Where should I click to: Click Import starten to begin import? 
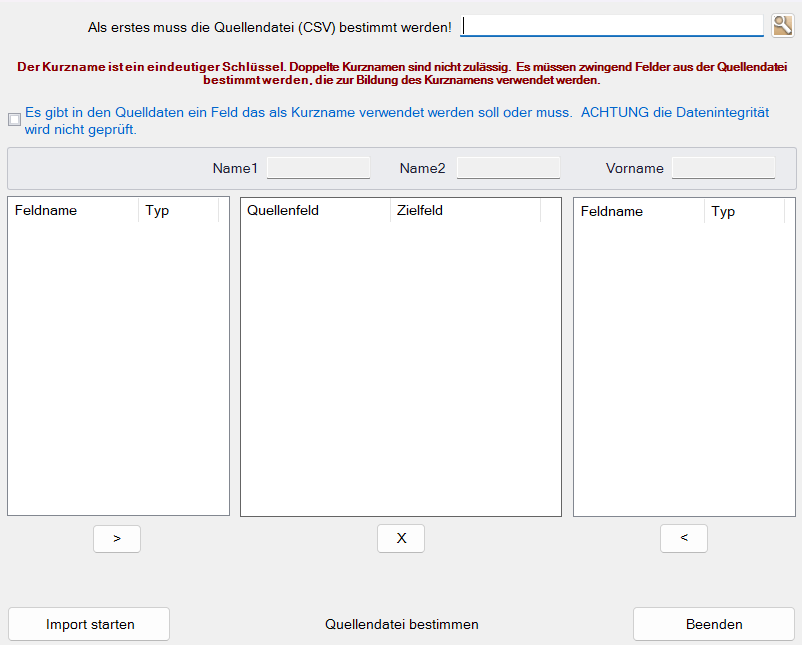[x=88, y=623]
